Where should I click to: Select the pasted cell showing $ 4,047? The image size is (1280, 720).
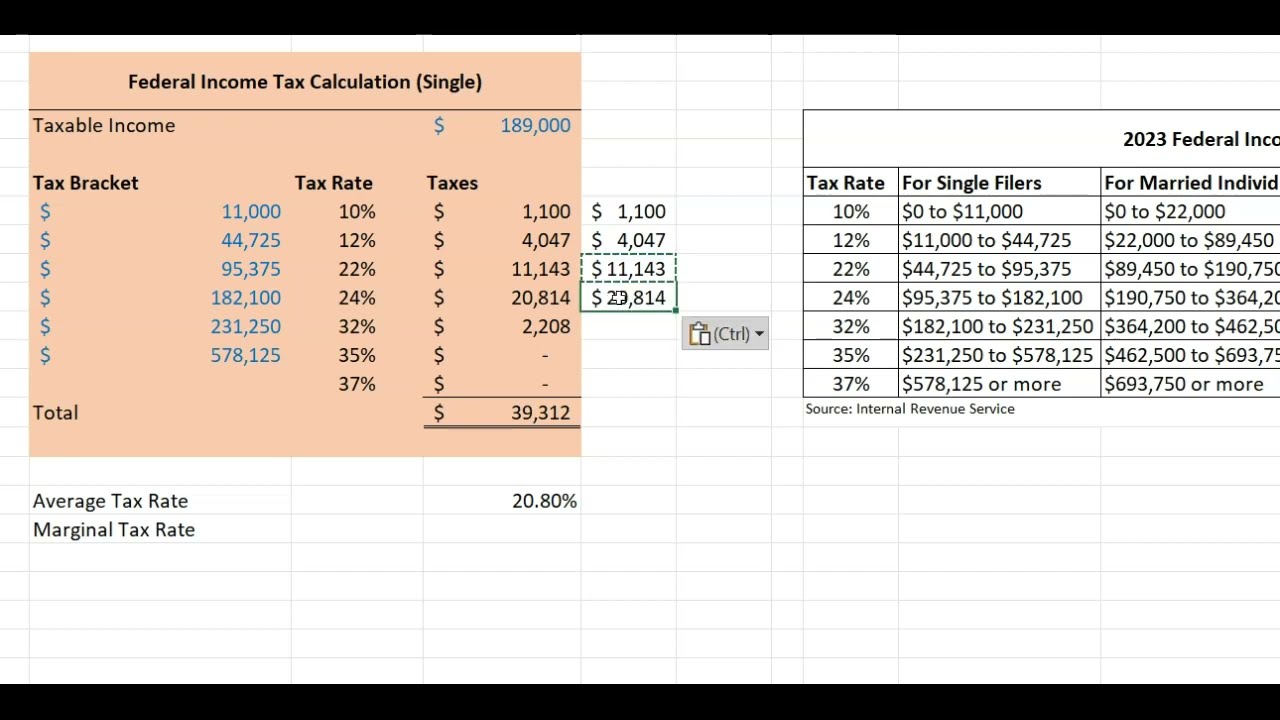coord(628,241)
